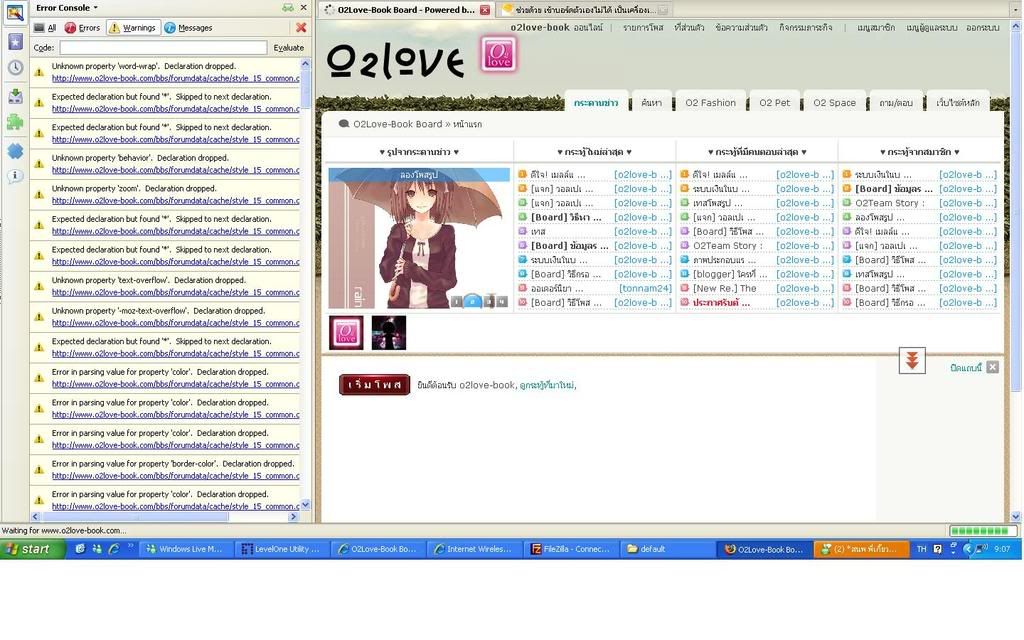Select the Error Console panel icon in sidebar
Image resolution: width=1024 pixels, height=640 pixels.
coord(15,12)
